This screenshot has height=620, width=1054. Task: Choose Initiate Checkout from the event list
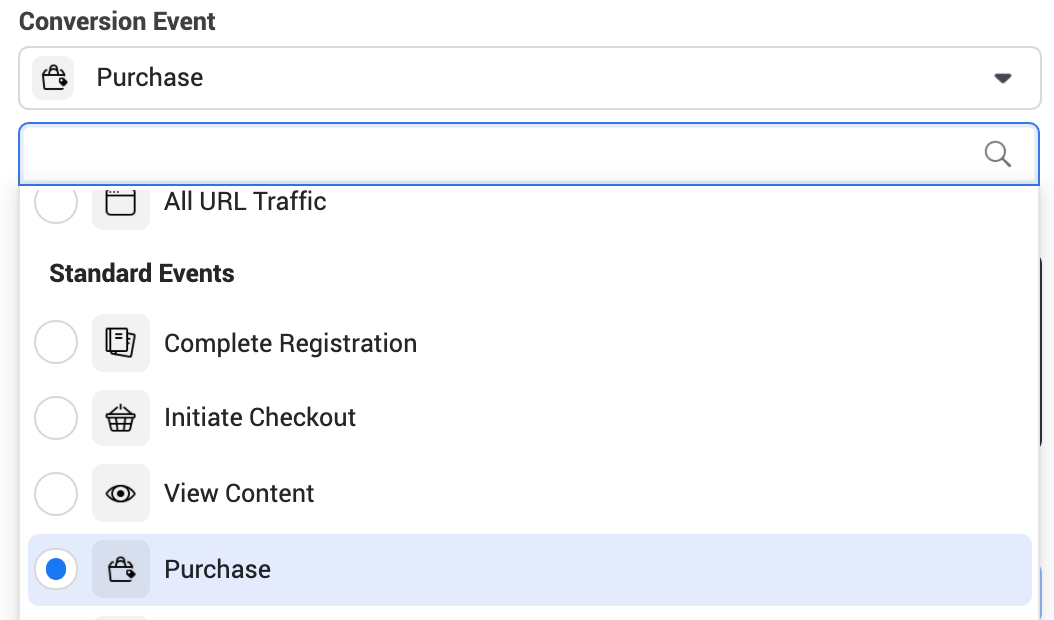[260, 418]
